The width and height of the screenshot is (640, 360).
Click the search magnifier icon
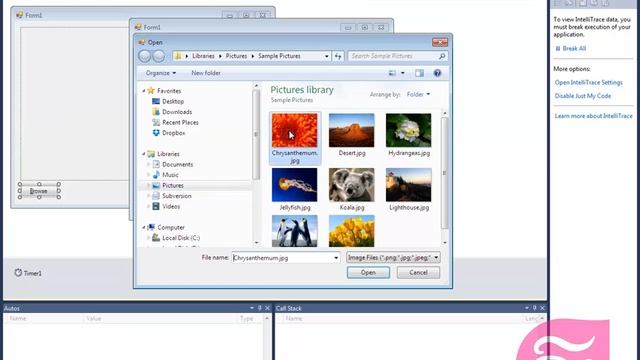(x=442, y=56)
